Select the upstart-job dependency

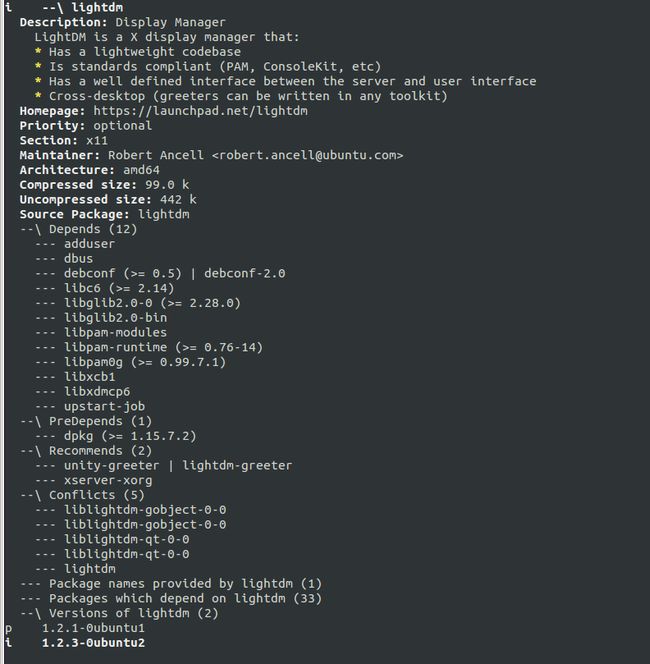[x=104, y=407]
